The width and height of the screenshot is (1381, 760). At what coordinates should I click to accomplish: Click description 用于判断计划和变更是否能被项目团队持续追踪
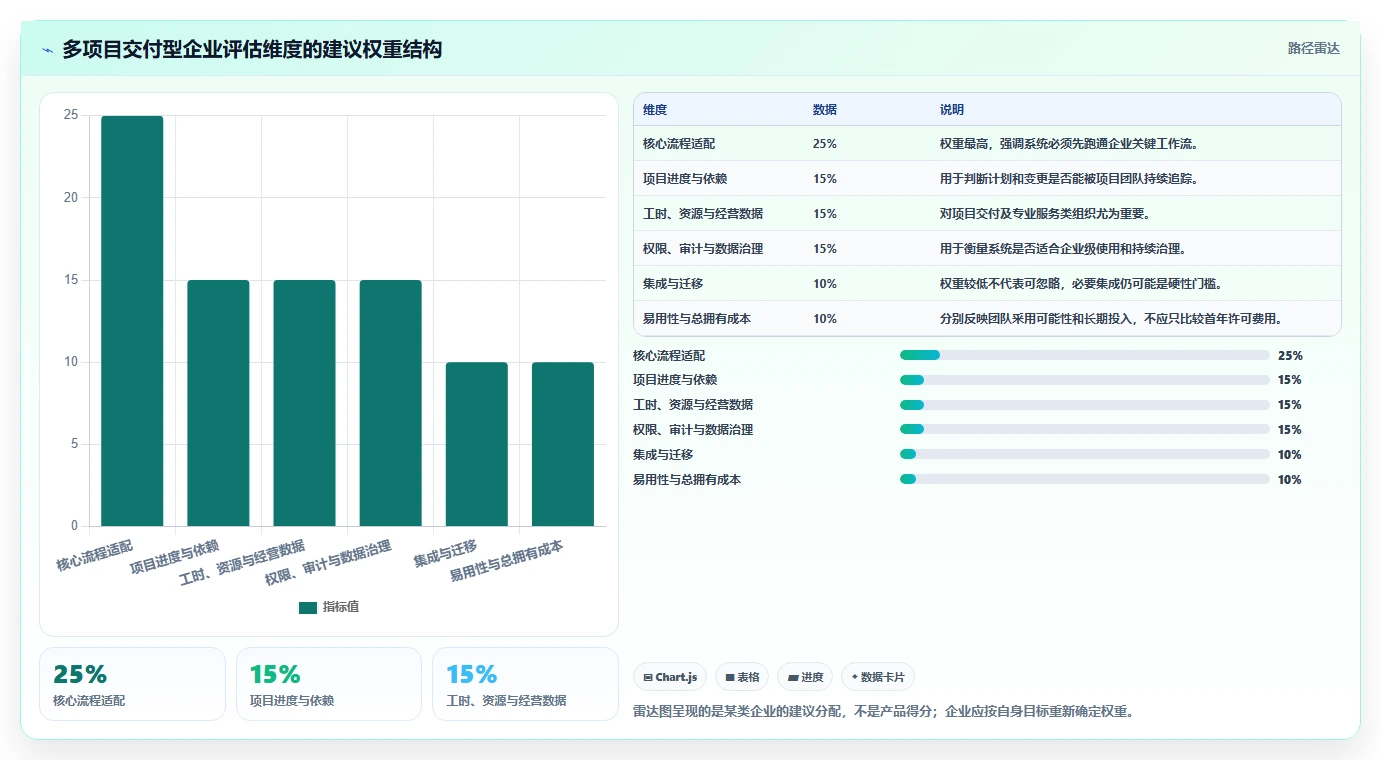pyautogui.click(x=1069, y=179)
